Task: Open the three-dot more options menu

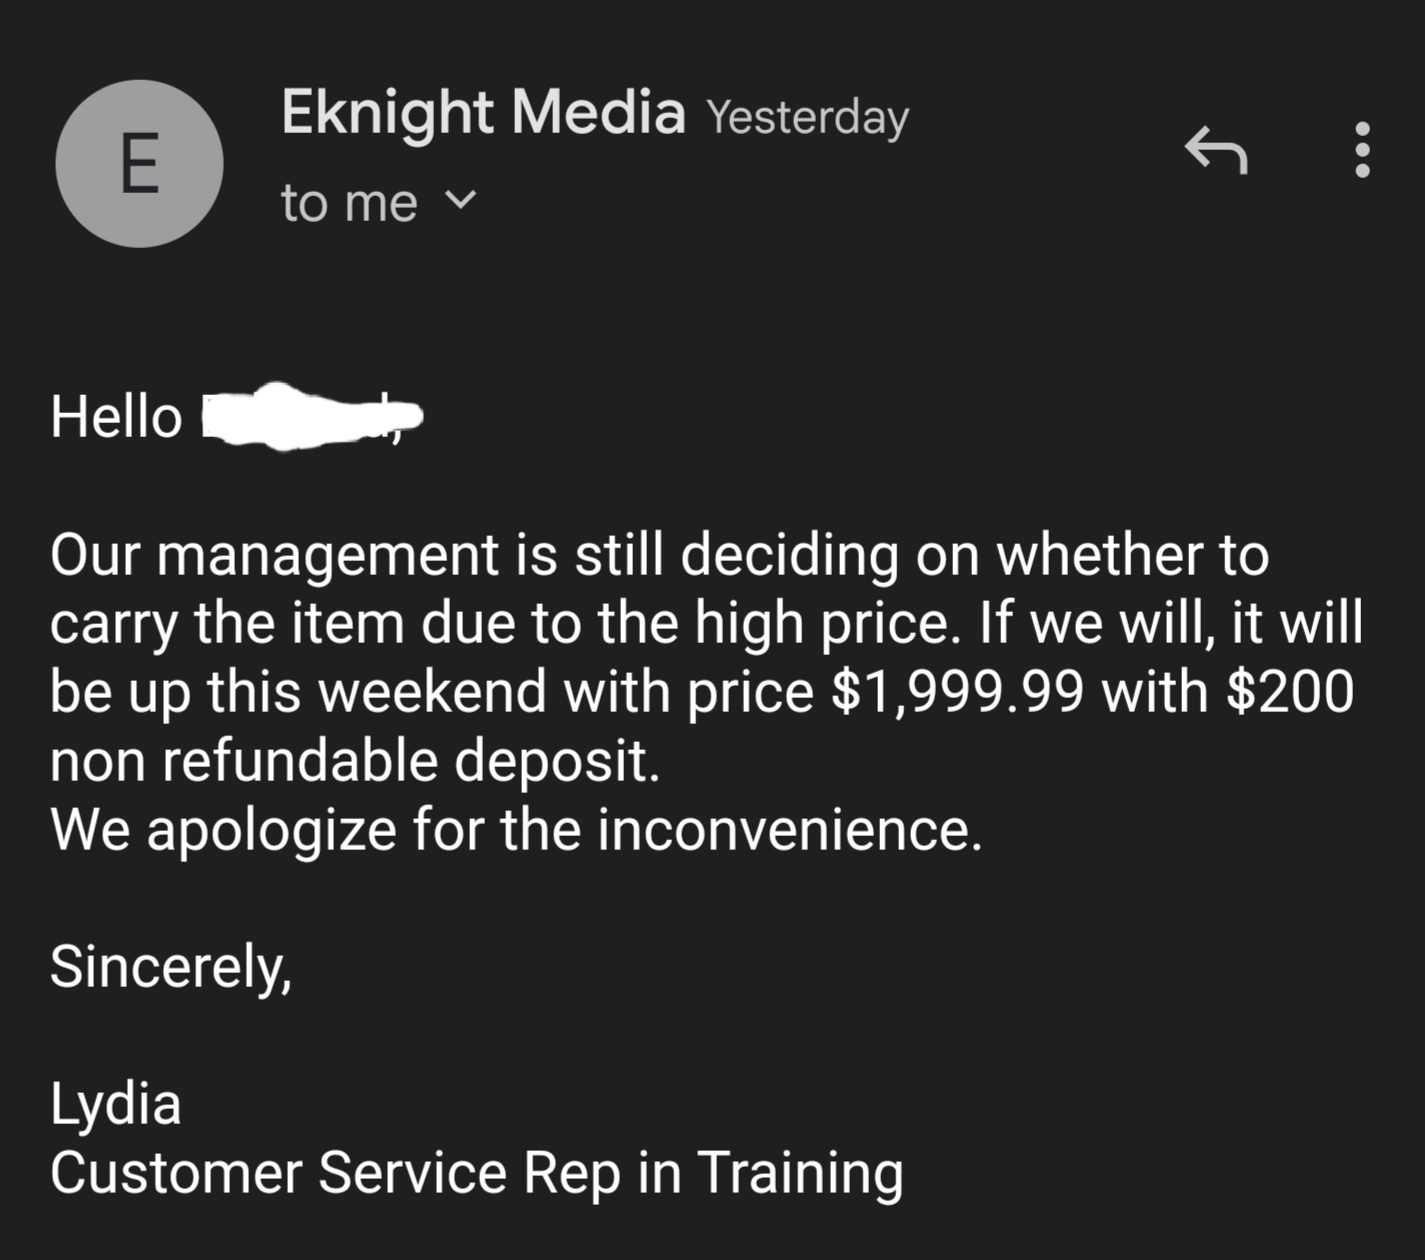Action: pos(1362,150)
